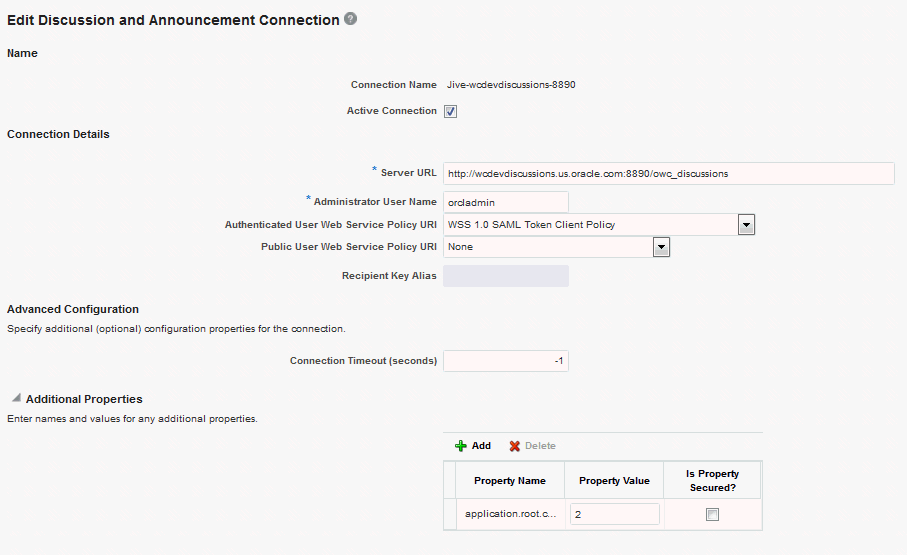Click the Connection Timeout seconds field
This screenshot has height=555, width=907.
pos(505,360)
